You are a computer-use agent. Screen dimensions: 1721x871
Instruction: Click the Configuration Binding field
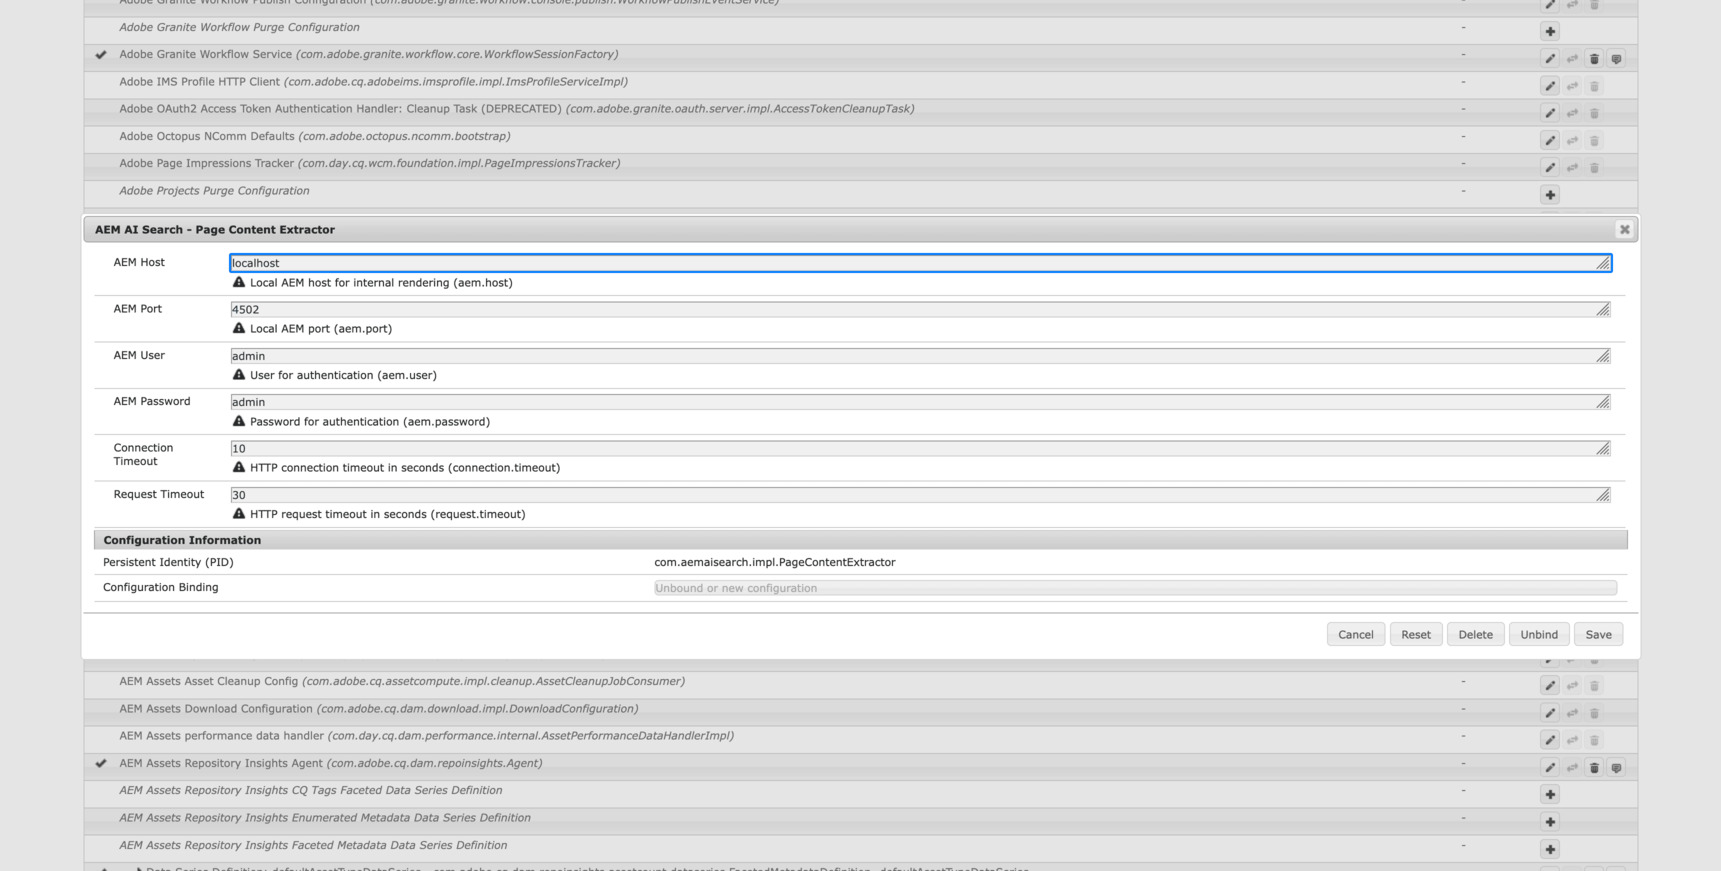point(1135,588)
